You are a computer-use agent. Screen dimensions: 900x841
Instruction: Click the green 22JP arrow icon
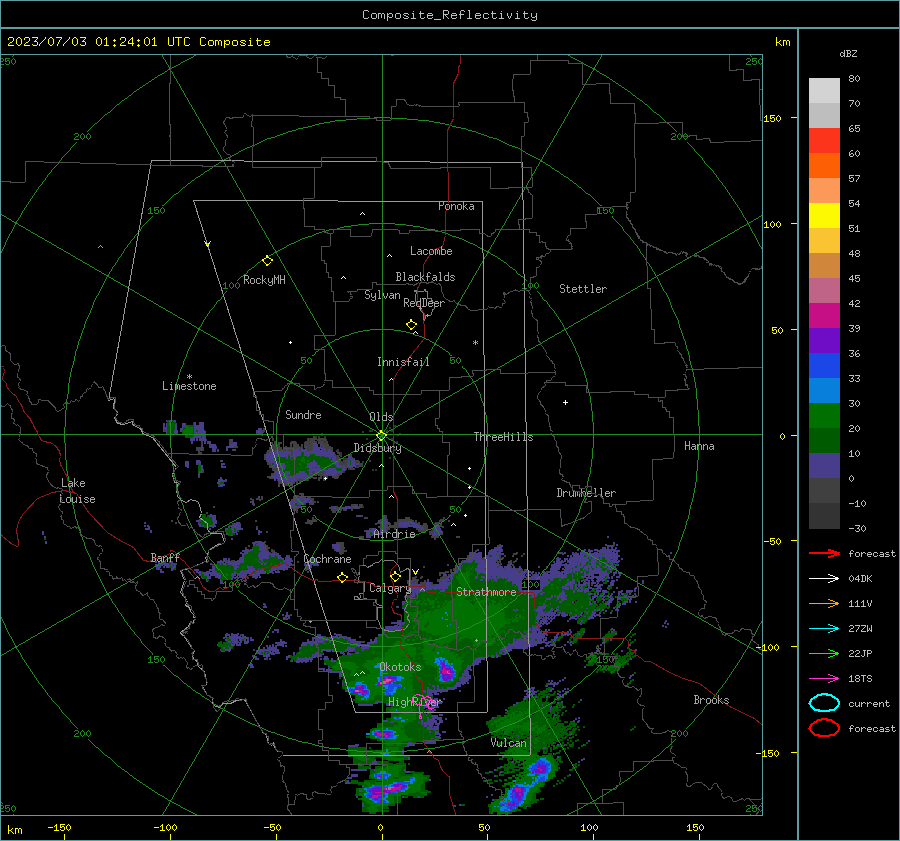824,653
